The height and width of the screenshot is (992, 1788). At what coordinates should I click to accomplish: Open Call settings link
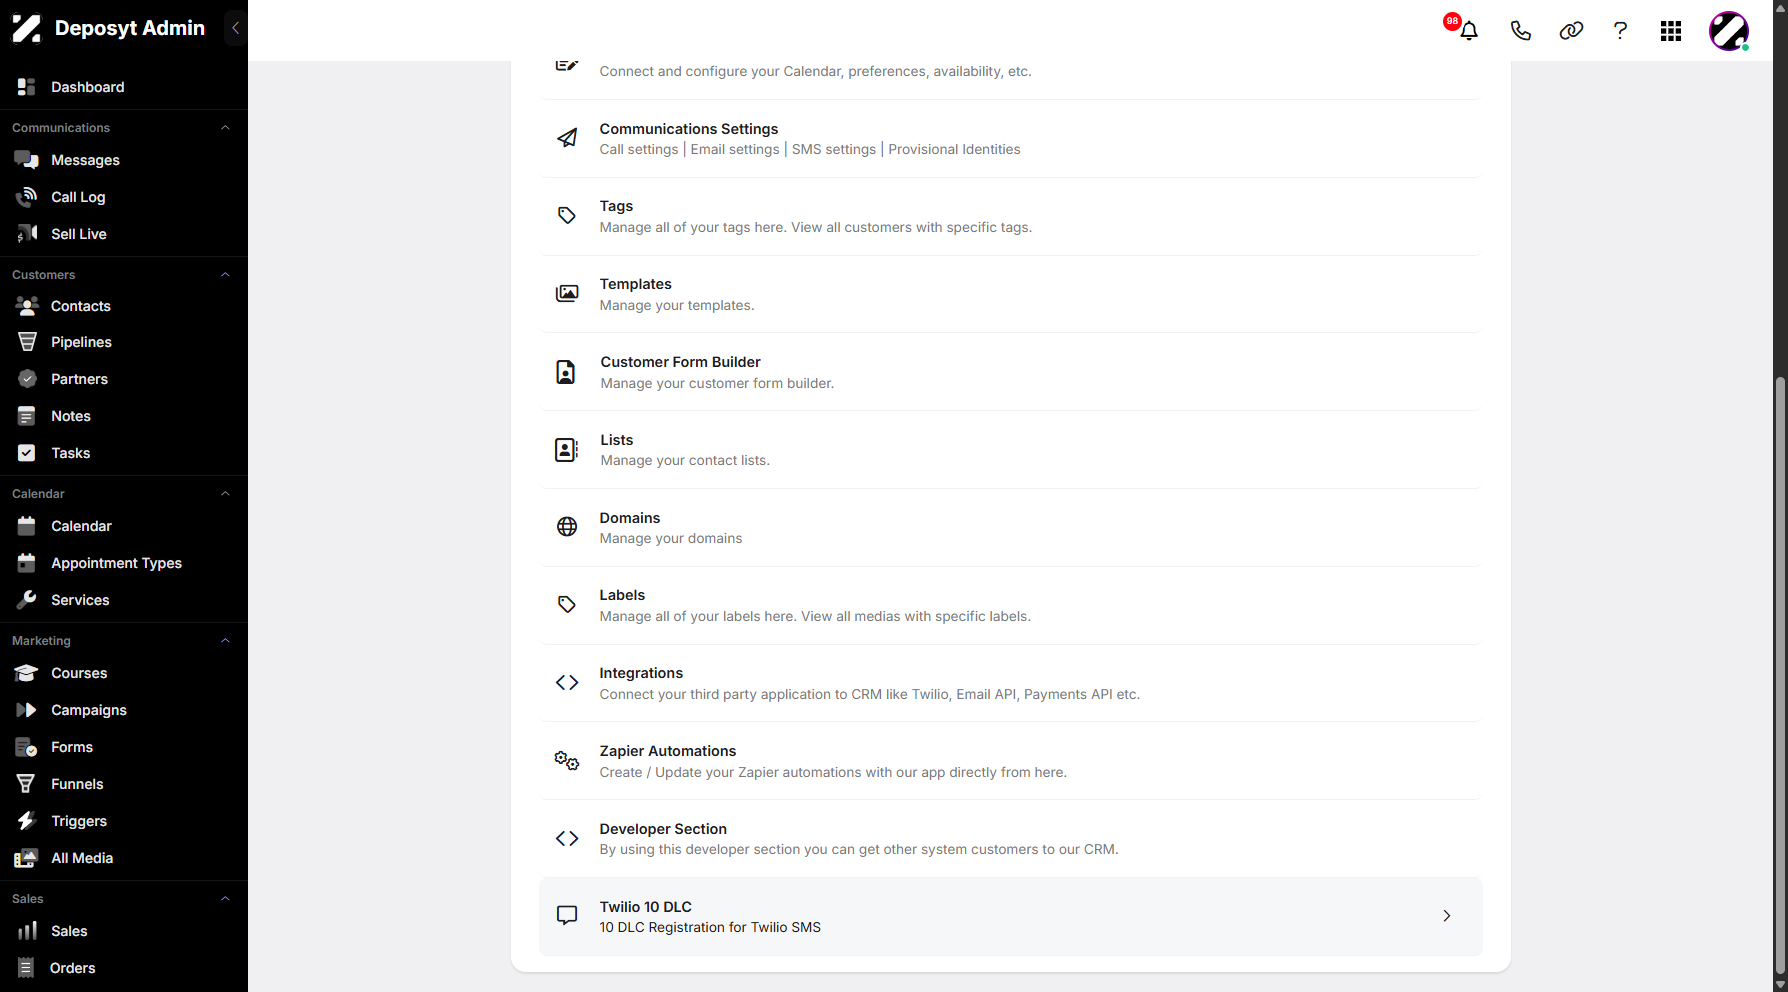pos(639,149)
